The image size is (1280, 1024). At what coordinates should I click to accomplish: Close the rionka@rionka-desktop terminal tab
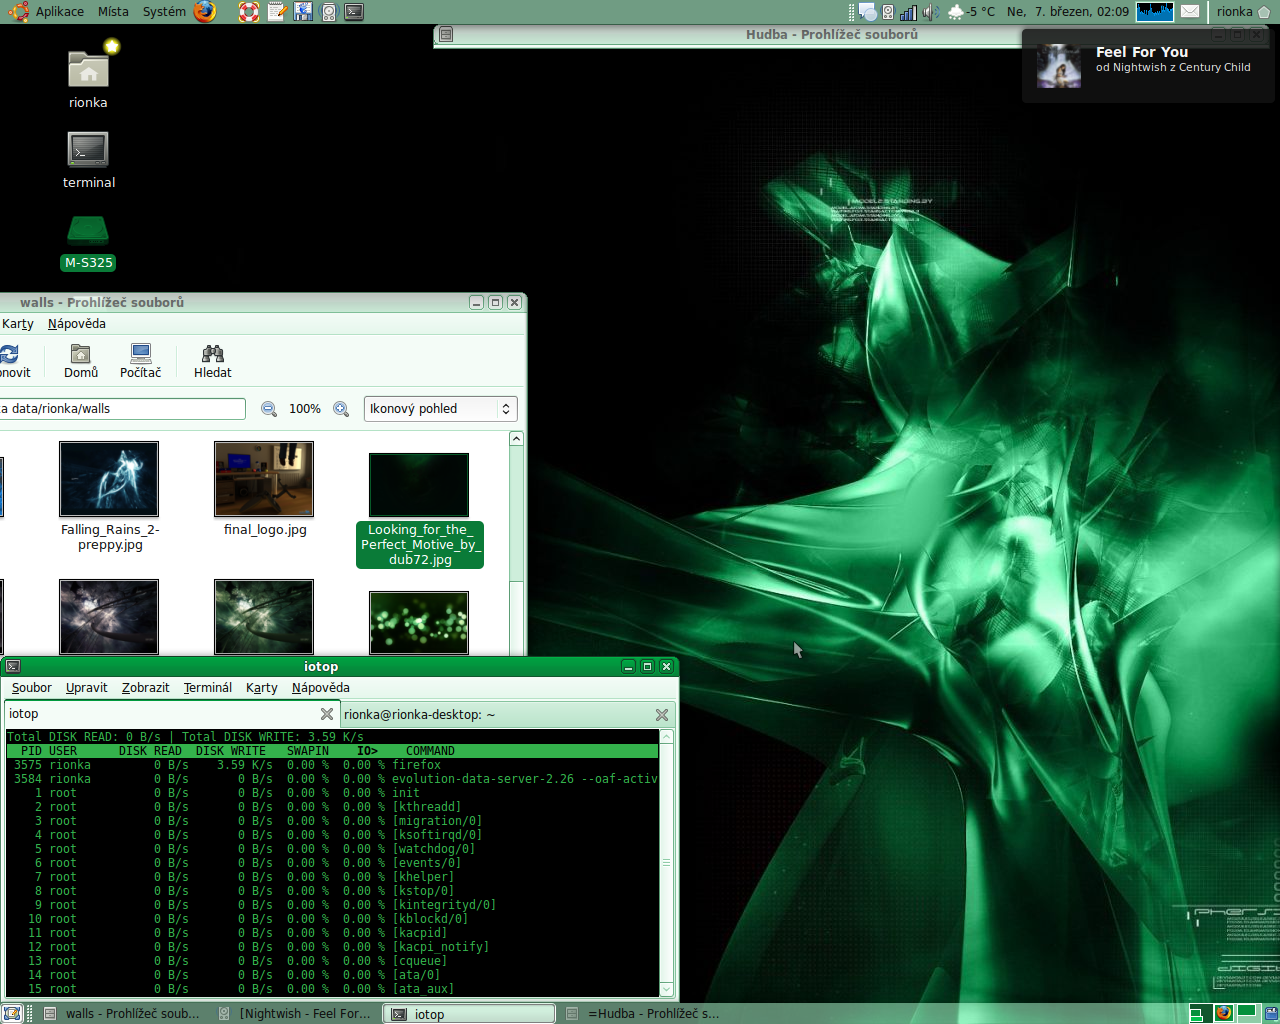tap(661, 715)
